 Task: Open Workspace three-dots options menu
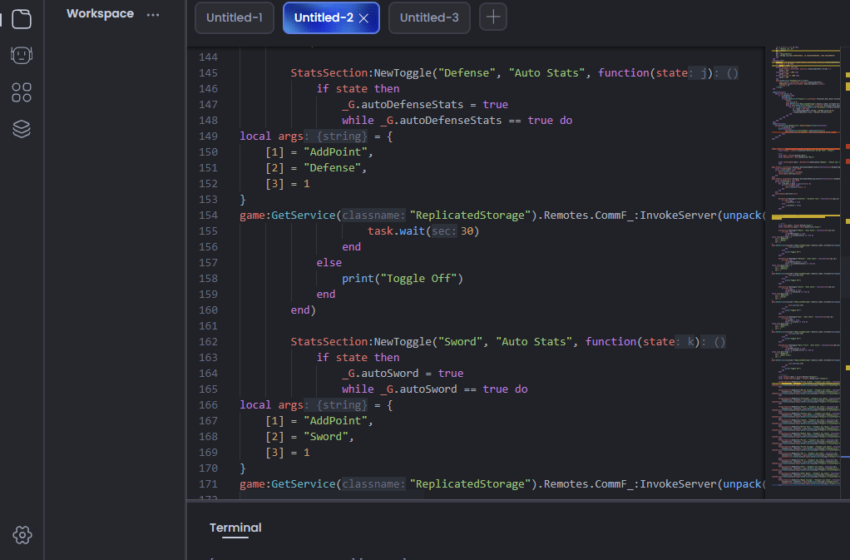click(x=153, y=15)
